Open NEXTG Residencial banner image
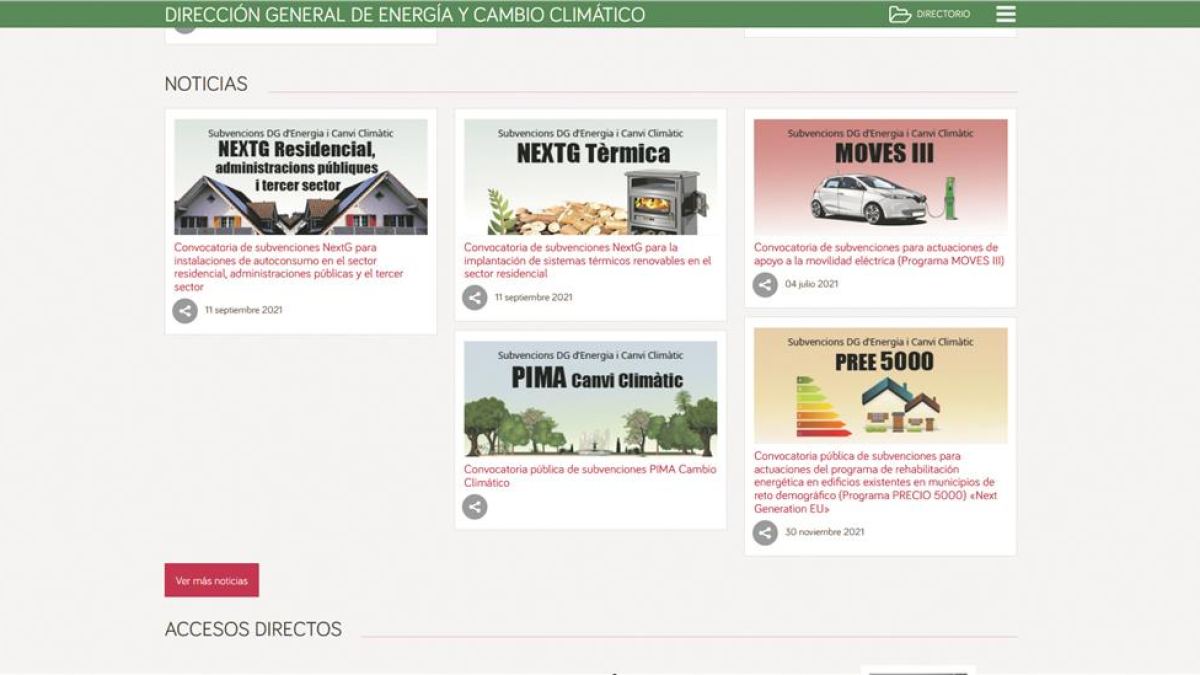Screen dimensions: 1200x675 (301, 177)
